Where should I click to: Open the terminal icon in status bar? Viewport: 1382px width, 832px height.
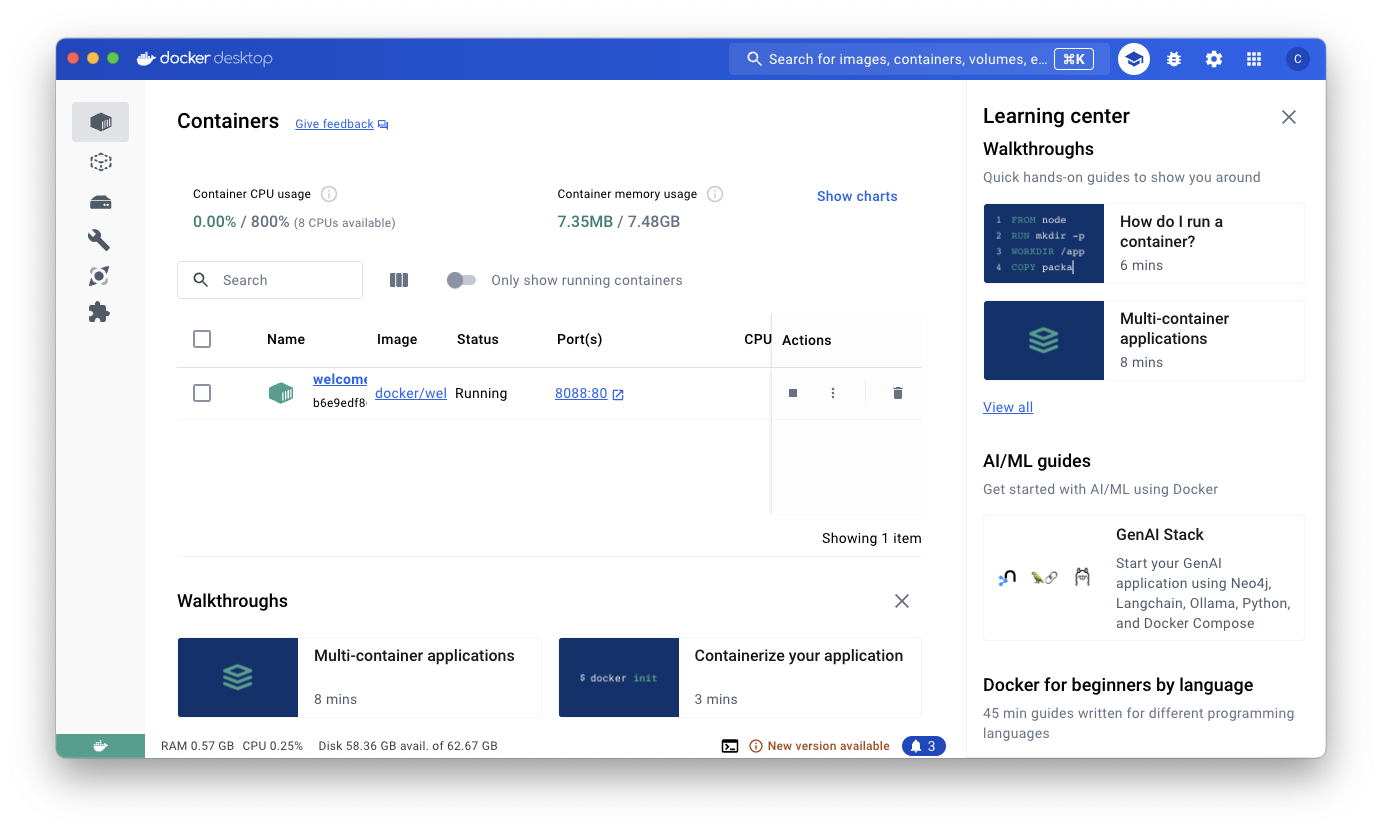click(730, 746)
